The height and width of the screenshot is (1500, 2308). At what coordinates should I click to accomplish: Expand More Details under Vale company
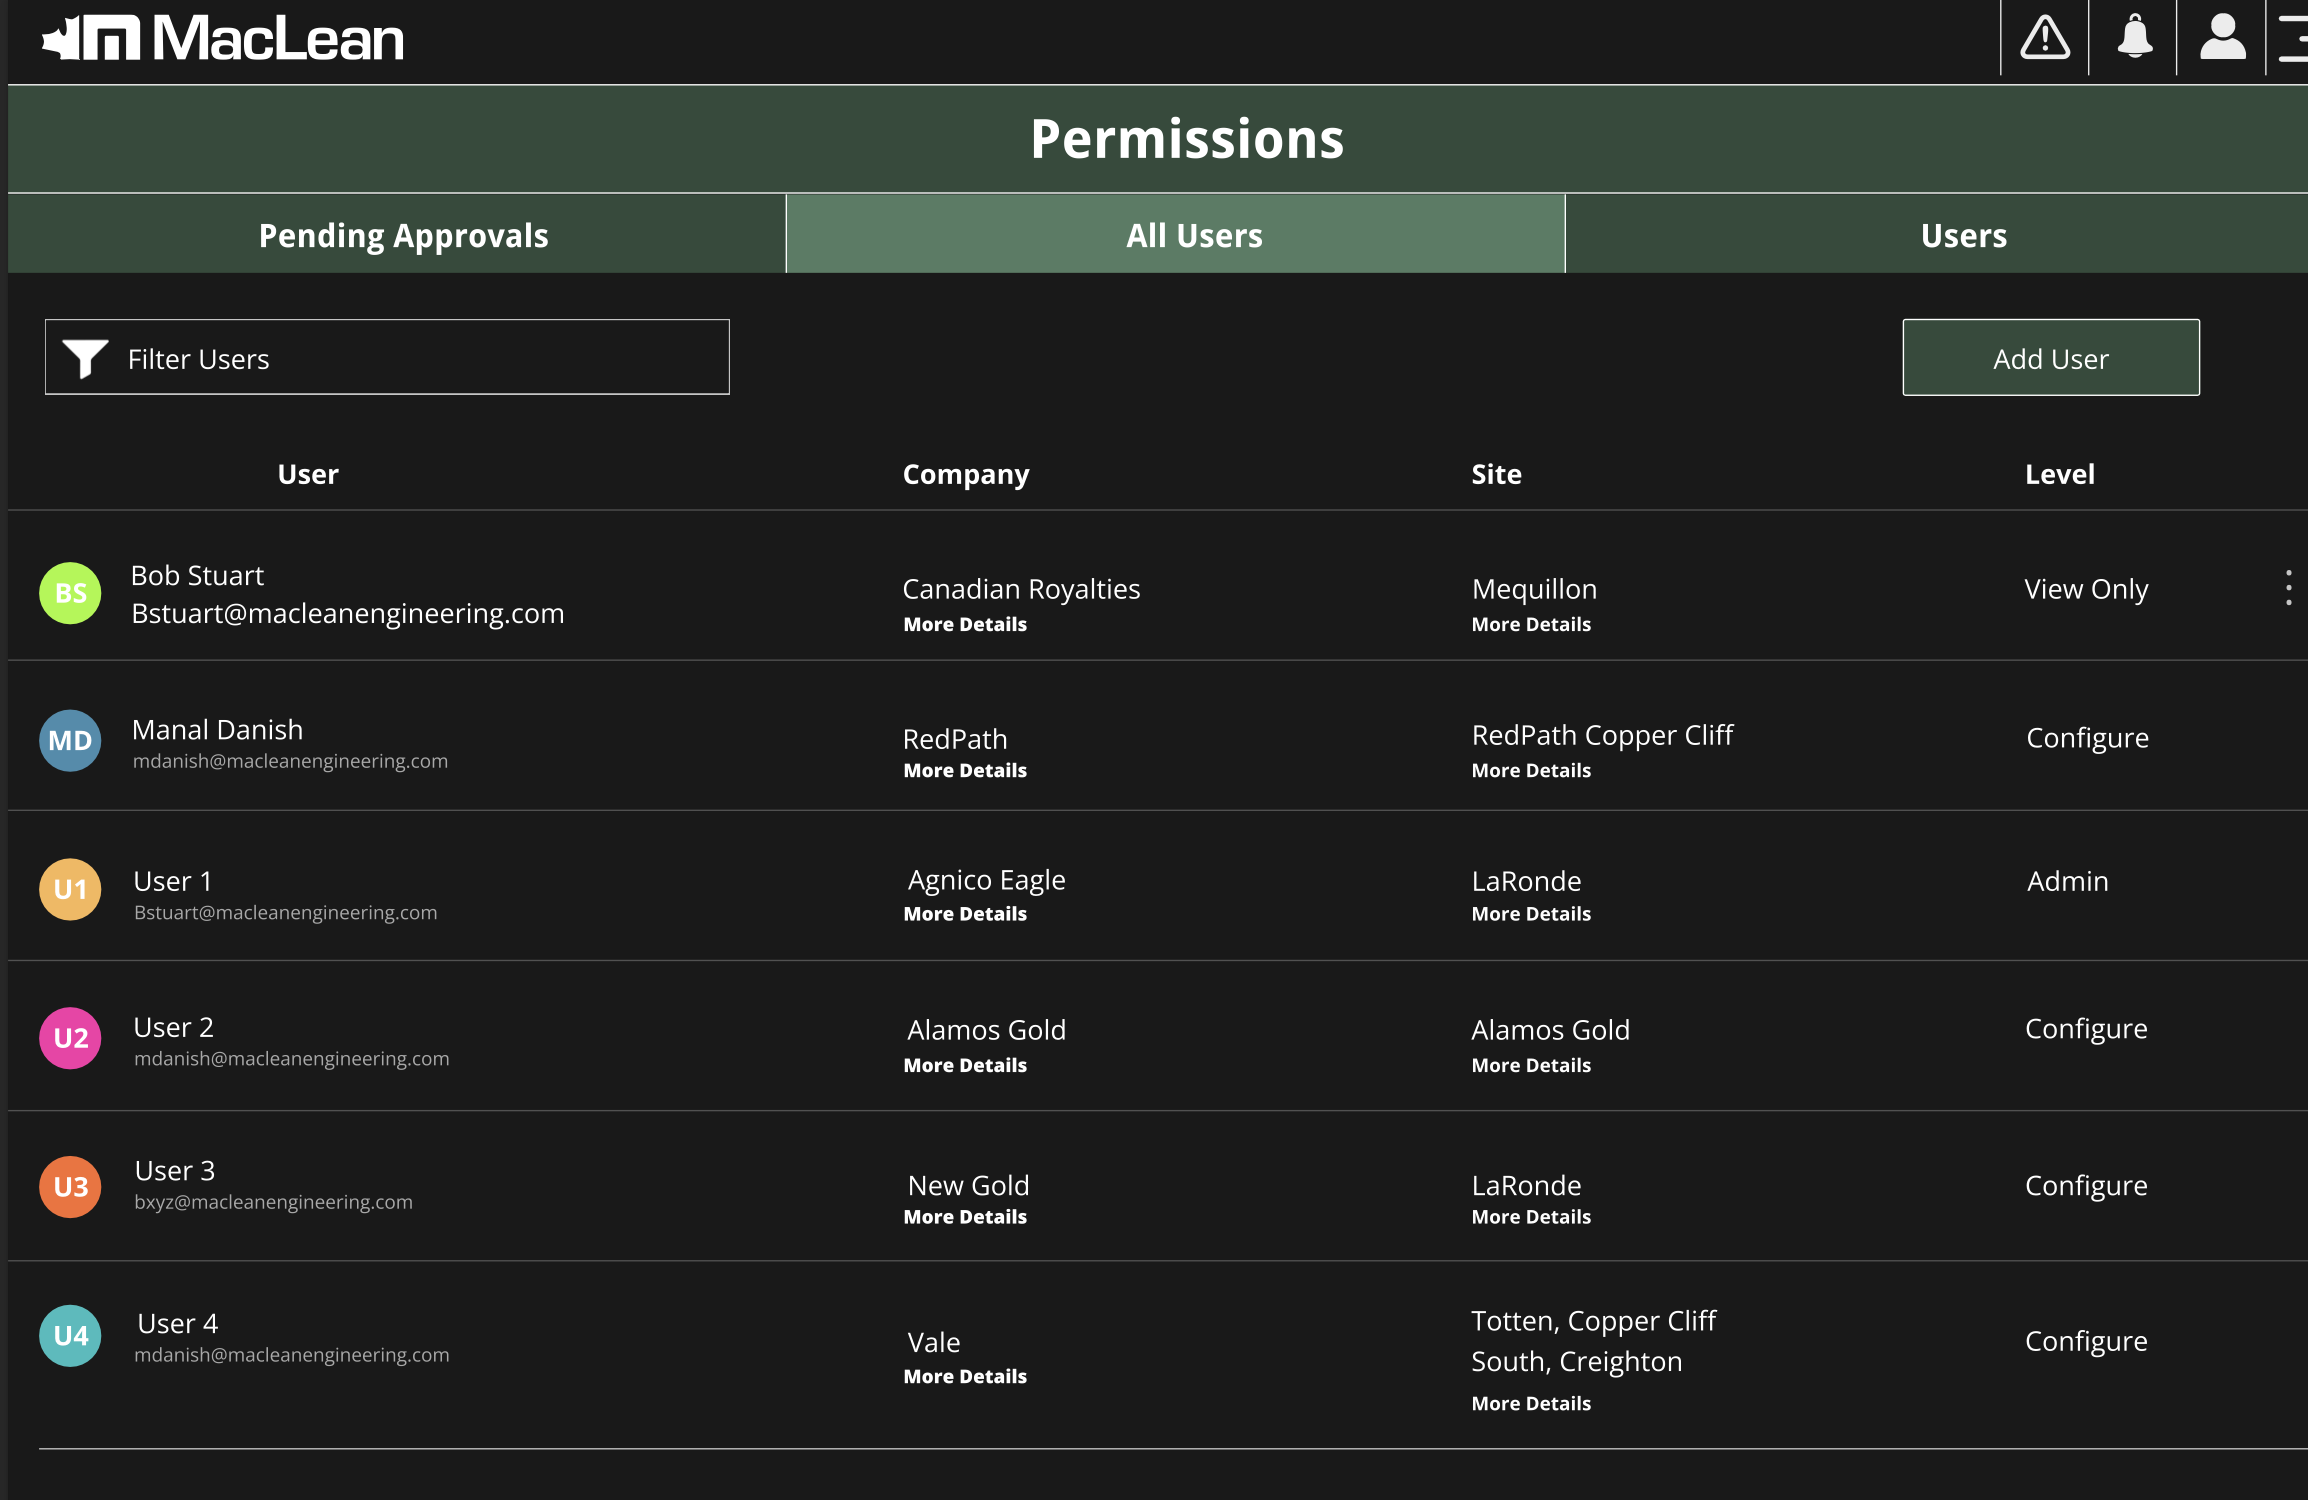click(x=965, y=1377)
